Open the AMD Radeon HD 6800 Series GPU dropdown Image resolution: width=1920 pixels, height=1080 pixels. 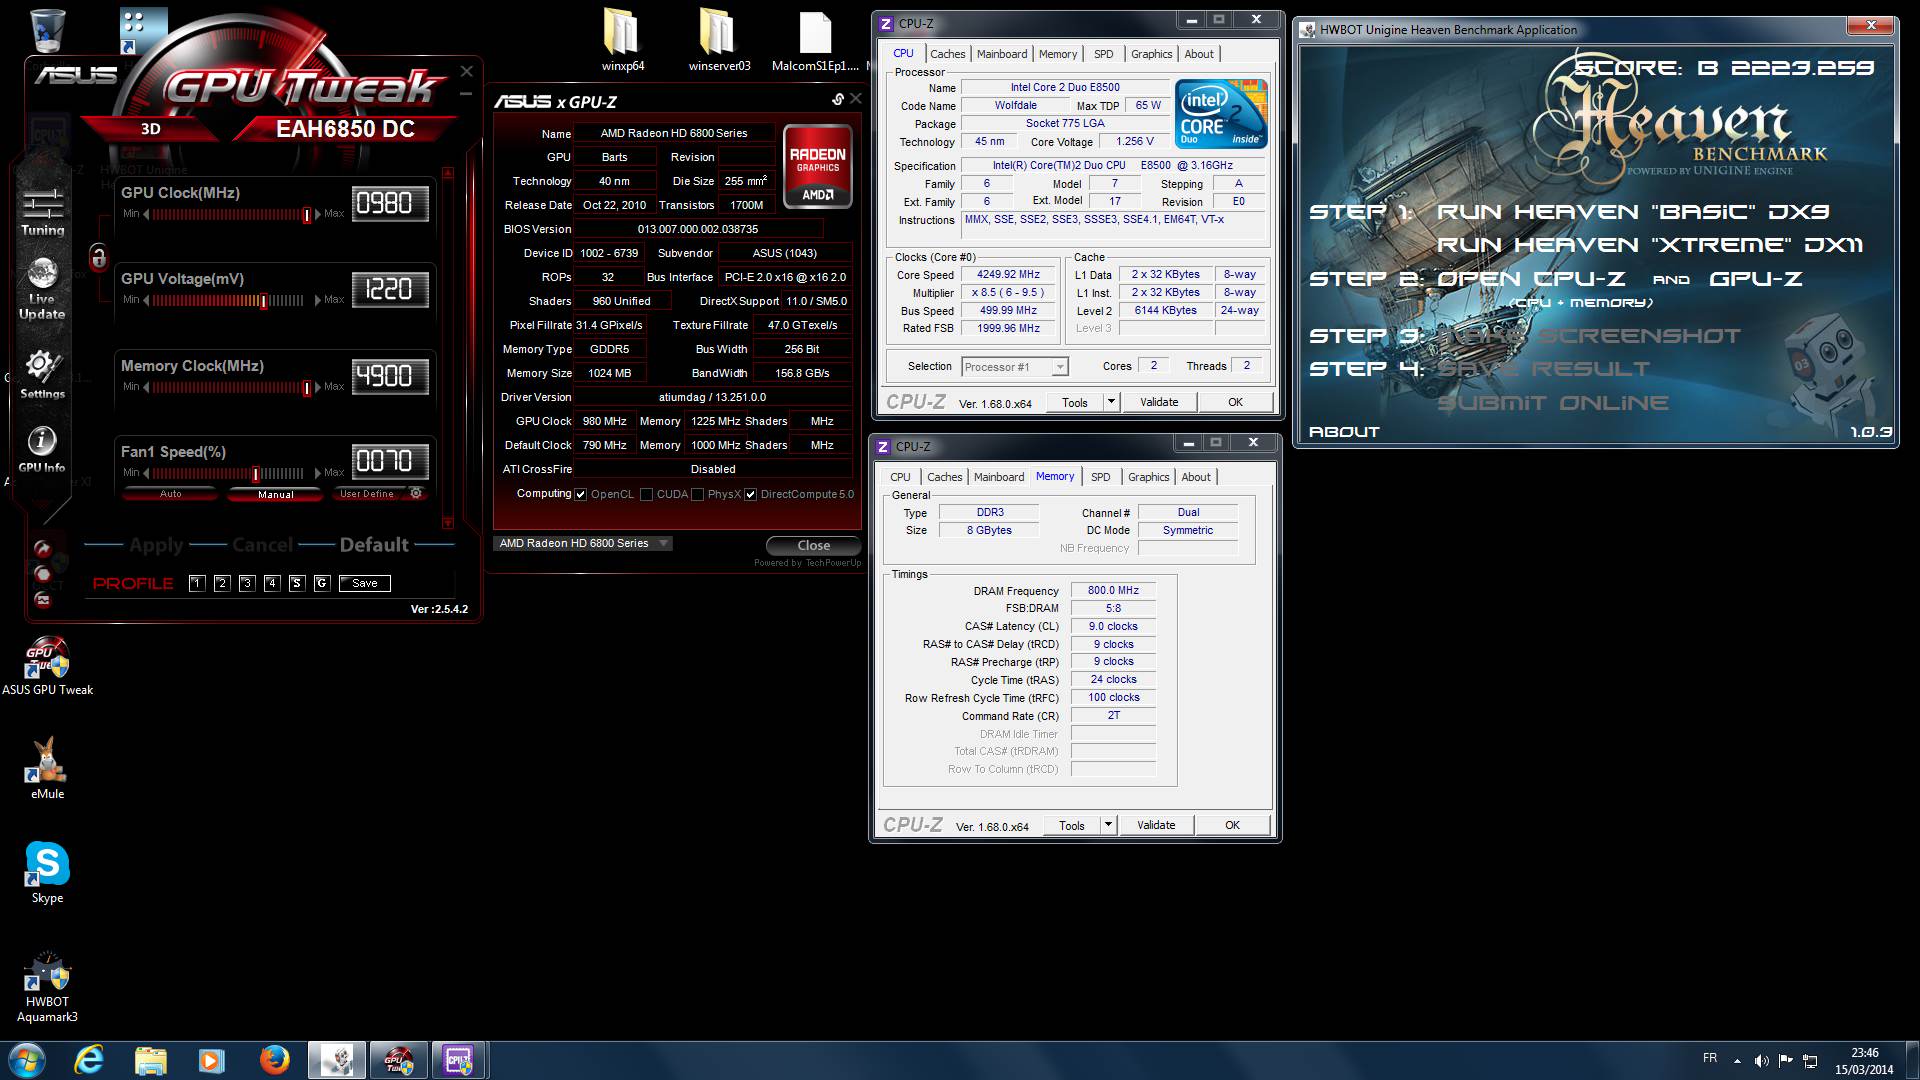coord(582,543)
